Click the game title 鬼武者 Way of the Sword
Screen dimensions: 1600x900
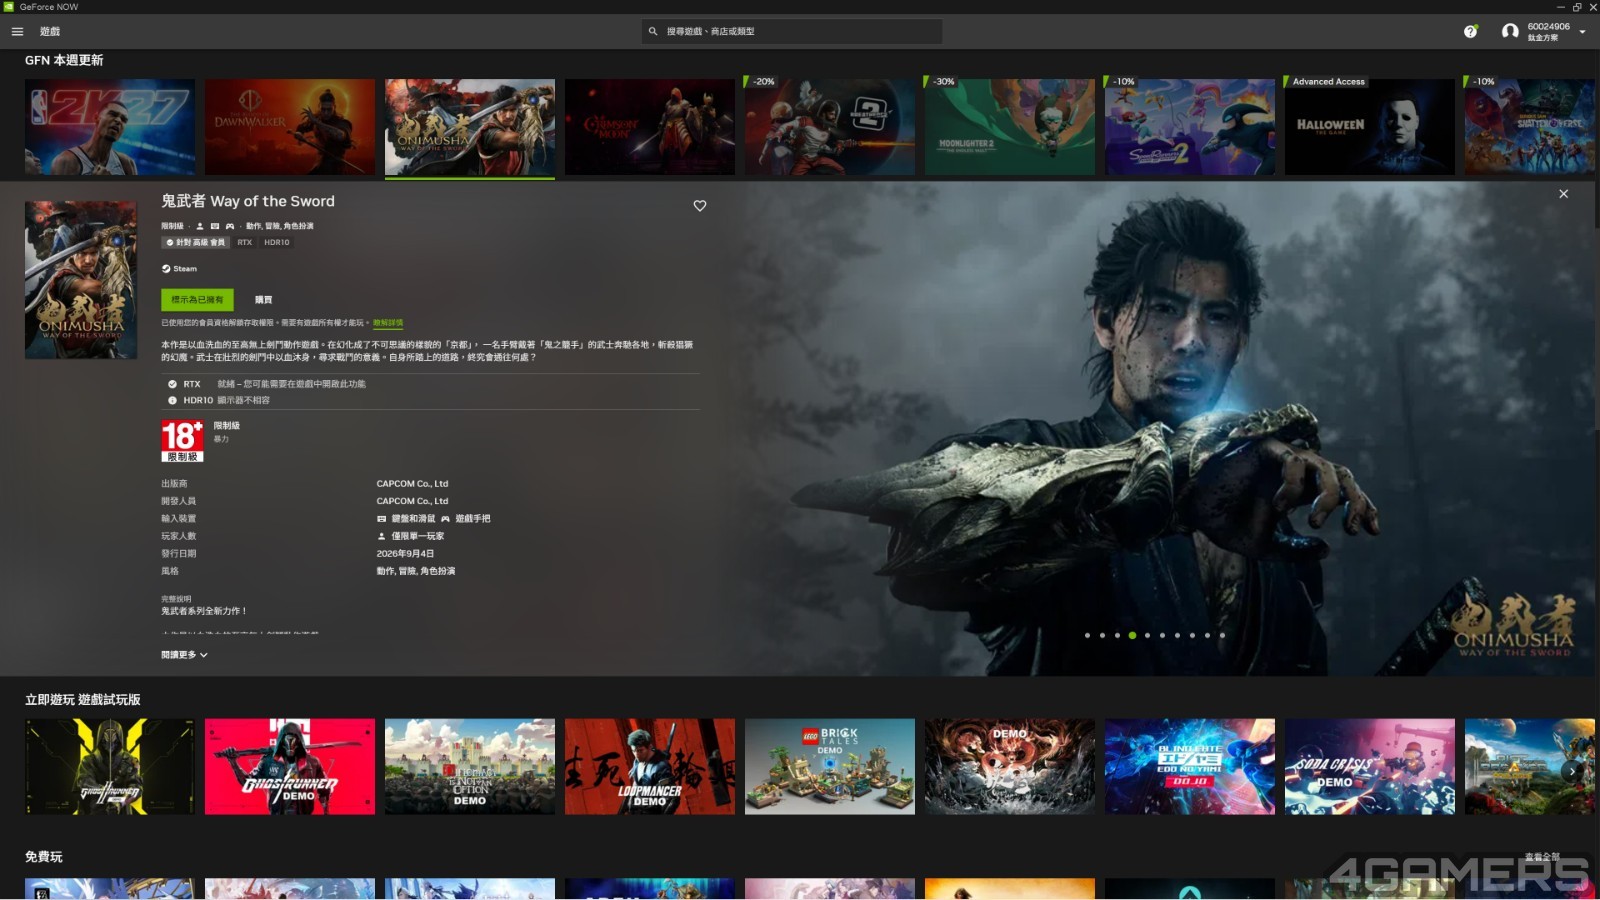[x=248, y=201]
